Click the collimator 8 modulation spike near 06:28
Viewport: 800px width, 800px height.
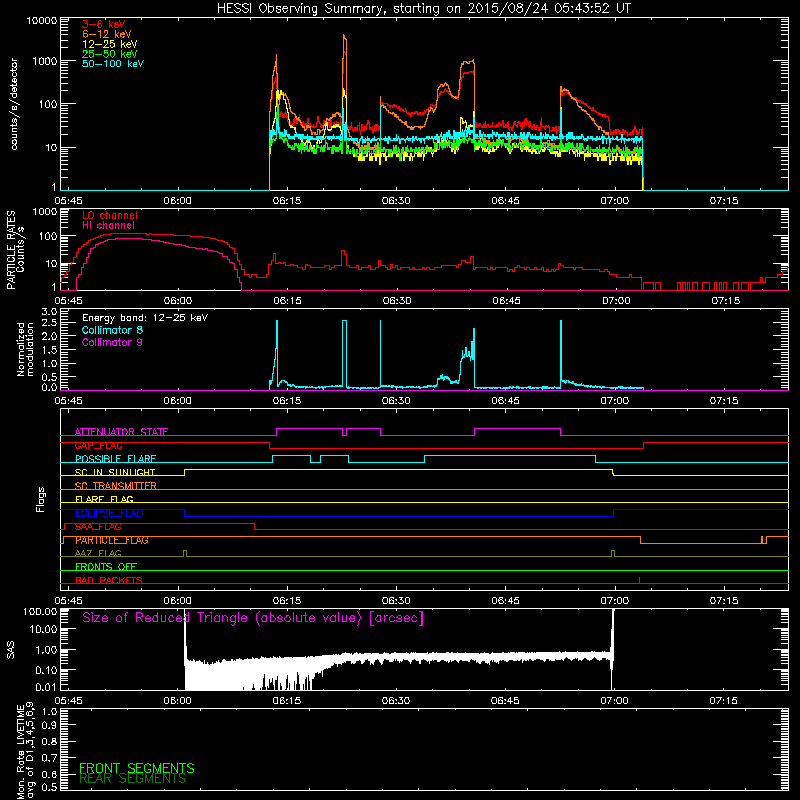(380, 354)
